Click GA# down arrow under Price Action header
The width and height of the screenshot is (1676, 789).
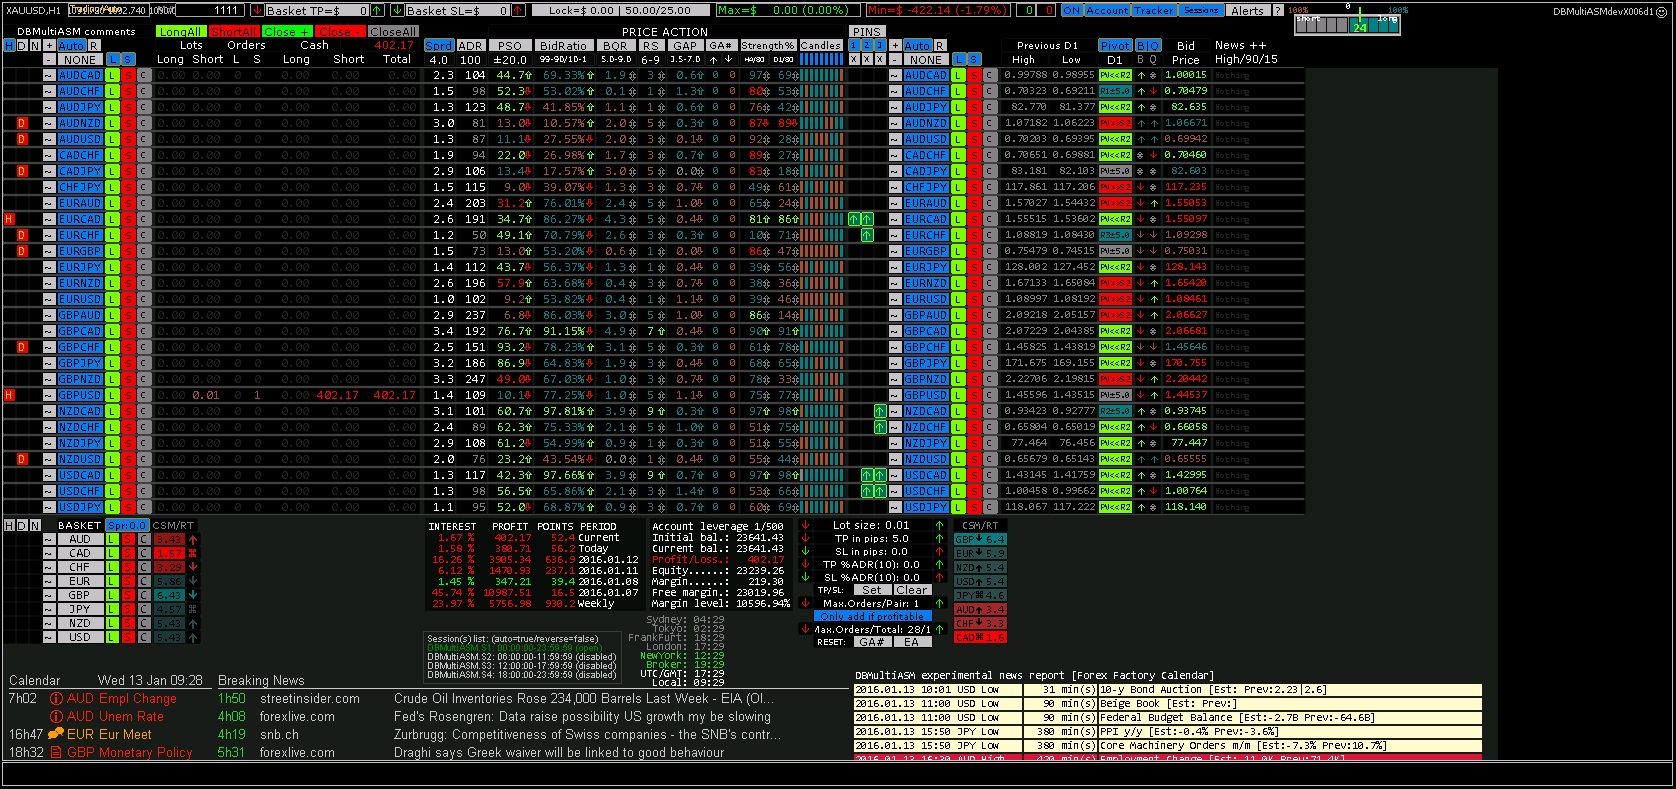pyautogui.click(x=730, y=59)
